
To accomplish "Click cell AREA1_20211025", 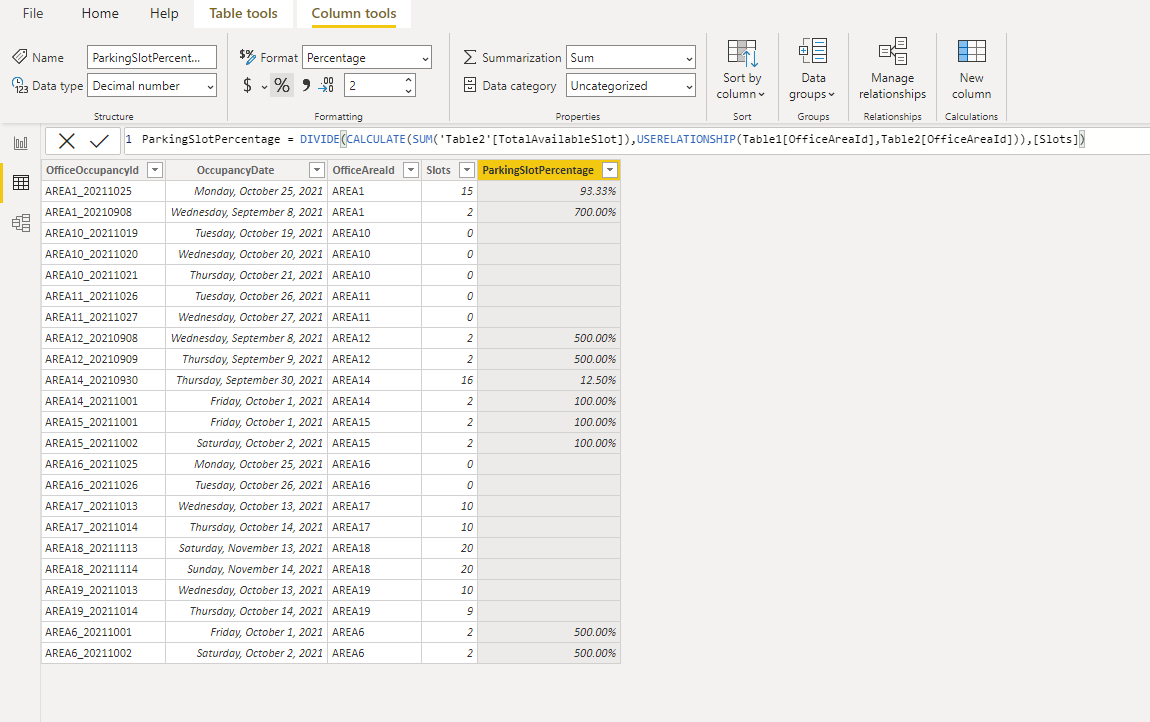I will (103, 191).
